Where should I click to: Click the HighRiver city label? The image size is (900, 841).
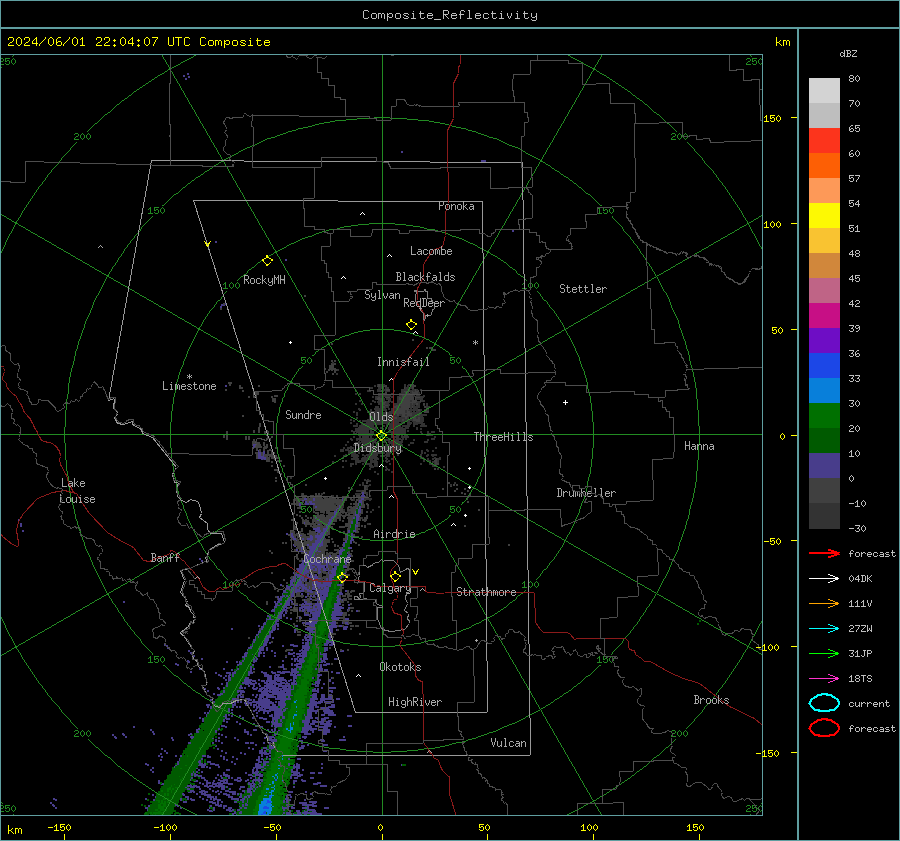415,702
